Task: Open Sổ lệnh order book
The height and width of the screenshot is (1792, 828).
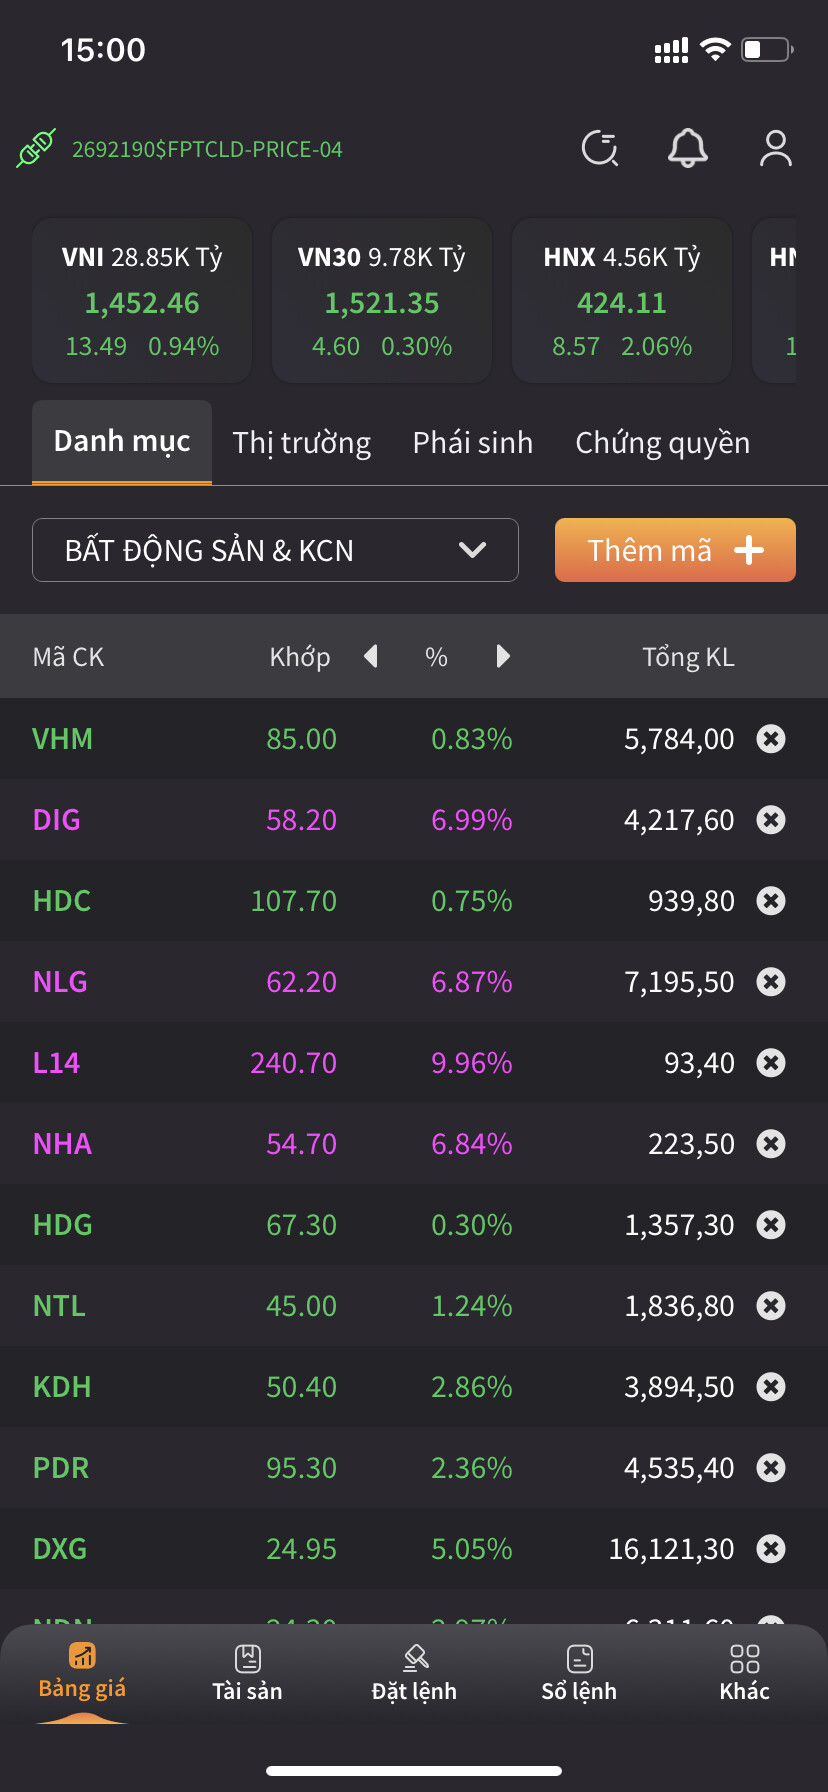Action: (x=579, y=1673)
